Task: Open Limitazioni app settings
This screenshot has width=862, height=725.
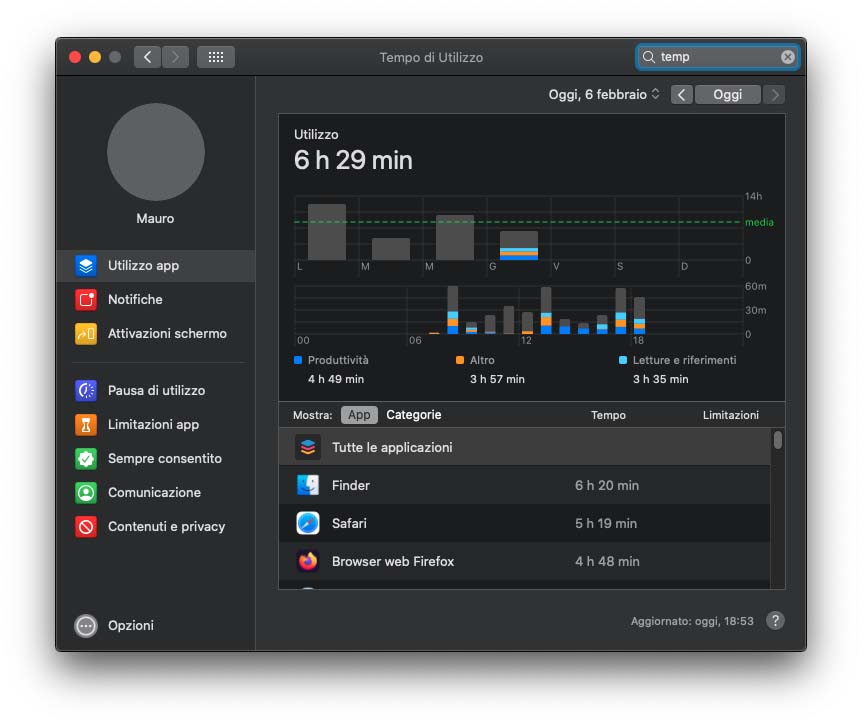Action: 155,425
